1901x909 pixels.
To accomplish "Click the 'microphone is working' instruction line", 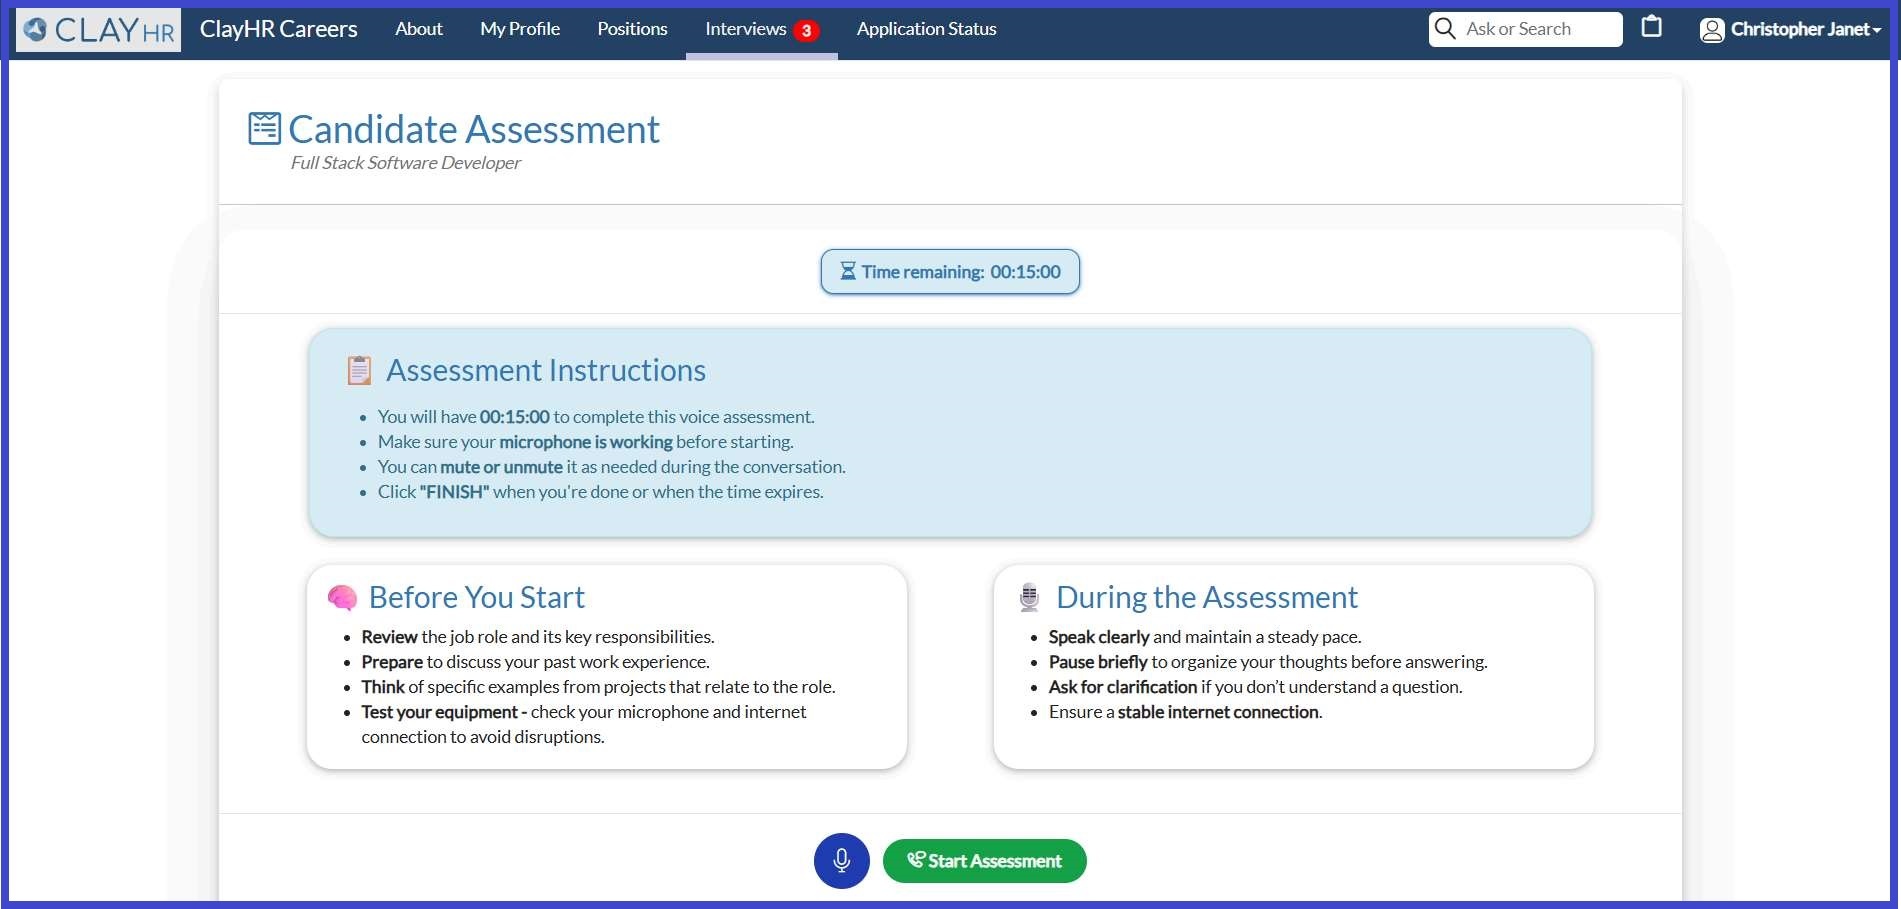I will click(585, 442).
